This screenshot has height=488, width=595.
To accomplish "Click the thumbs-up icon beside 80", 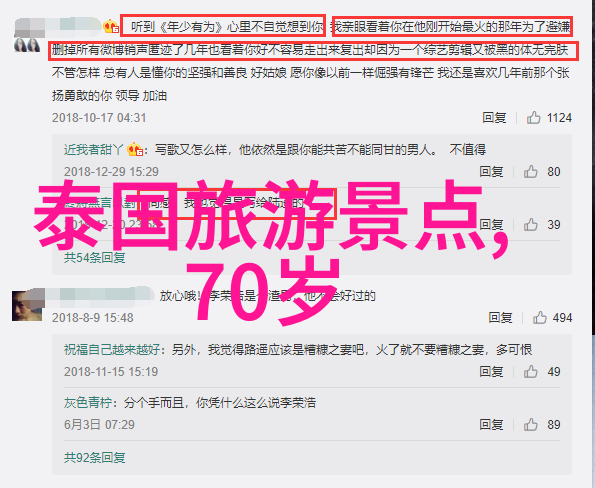I will click(531, 172).
